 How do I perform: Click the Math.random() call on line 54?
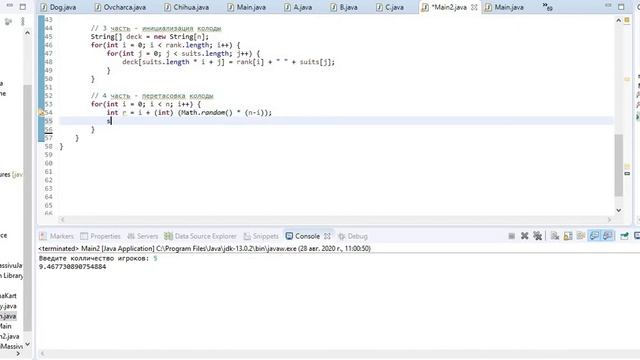coord(206,112)
